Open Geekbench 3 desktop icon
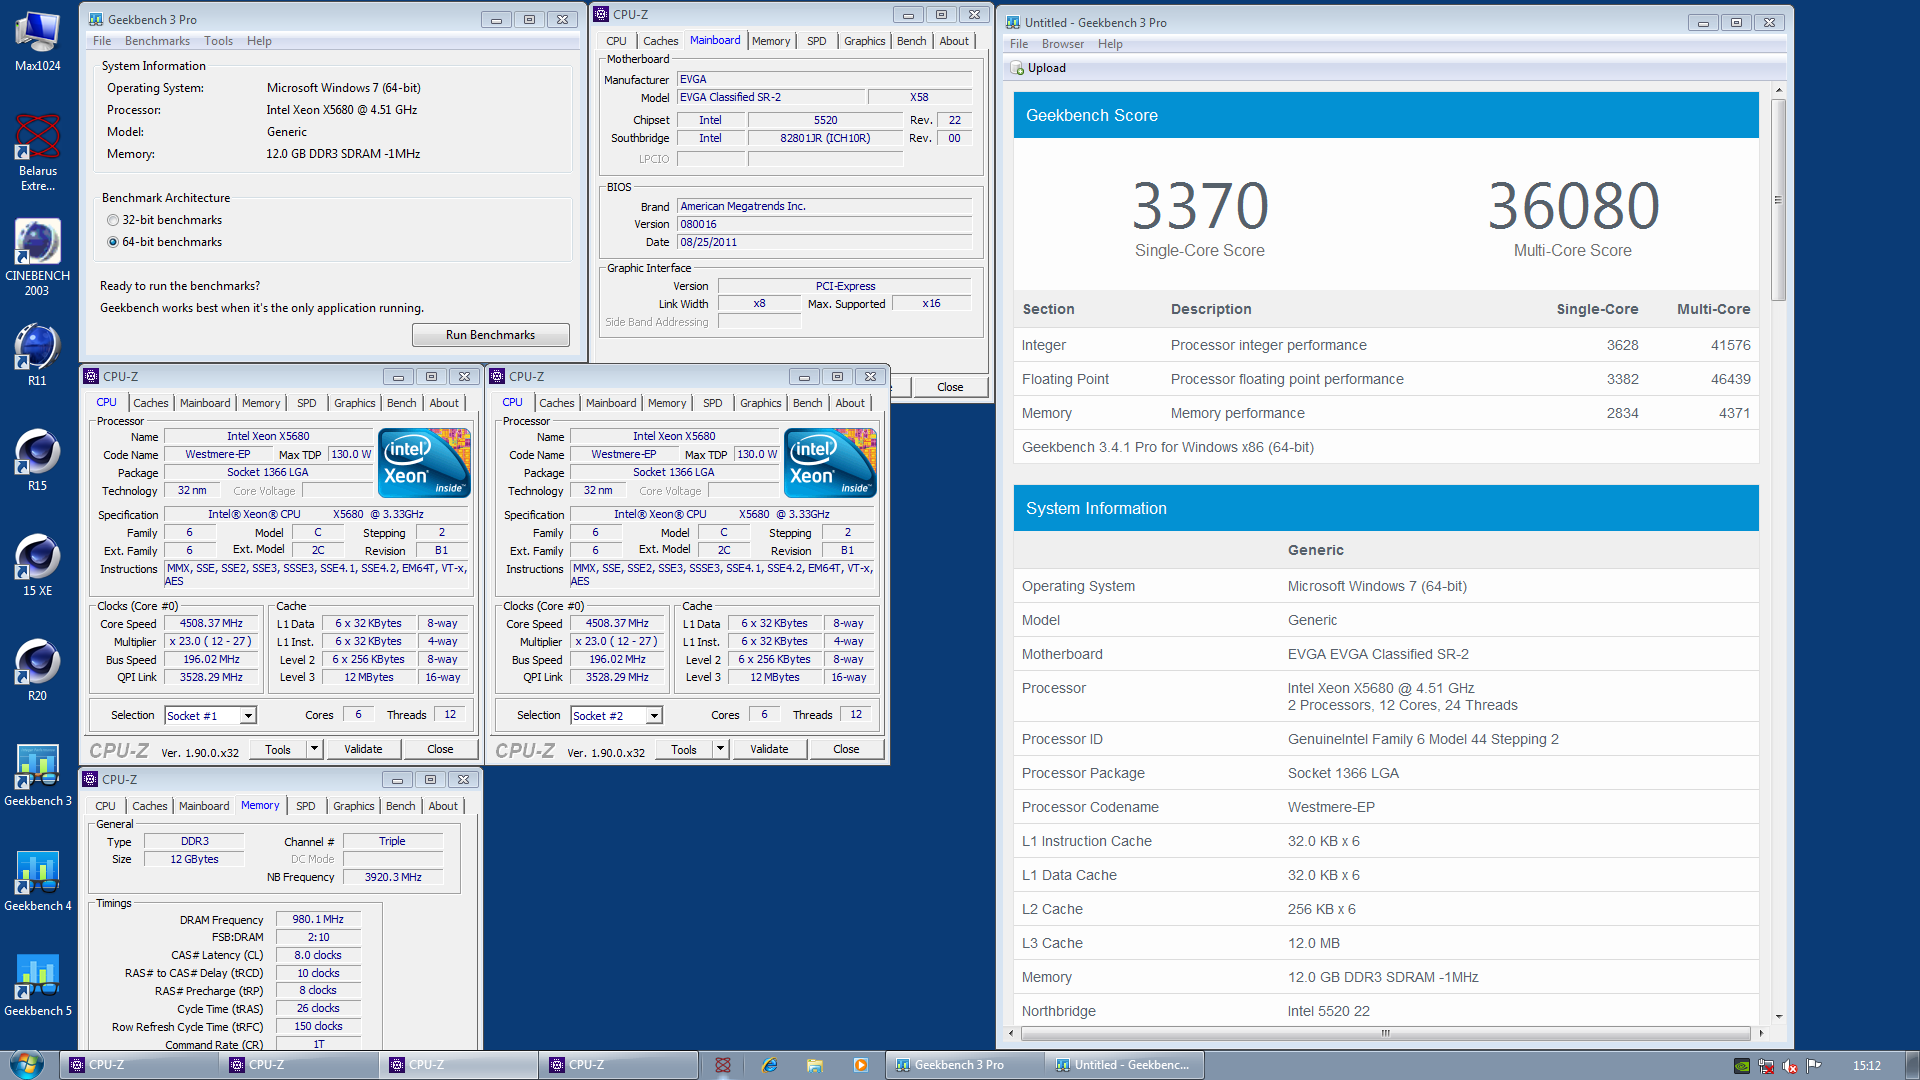 37,775
